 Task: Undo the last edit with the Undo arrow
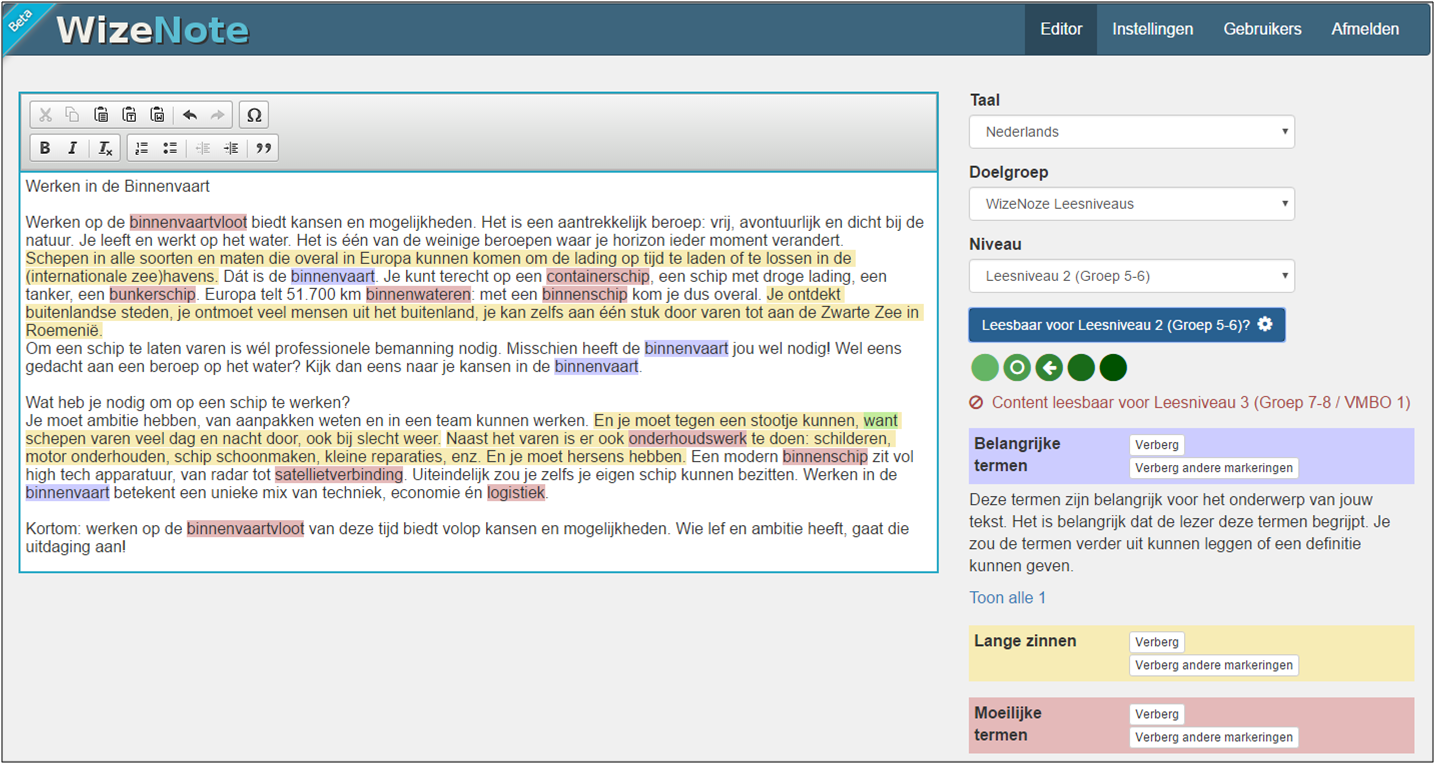coord(190,115)
